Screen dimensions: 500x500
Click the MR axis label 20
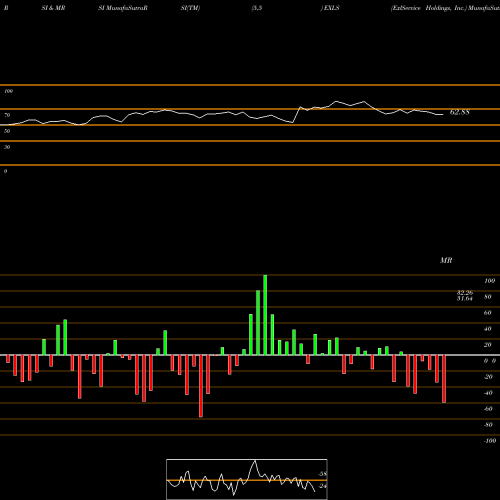coord(487,345)
